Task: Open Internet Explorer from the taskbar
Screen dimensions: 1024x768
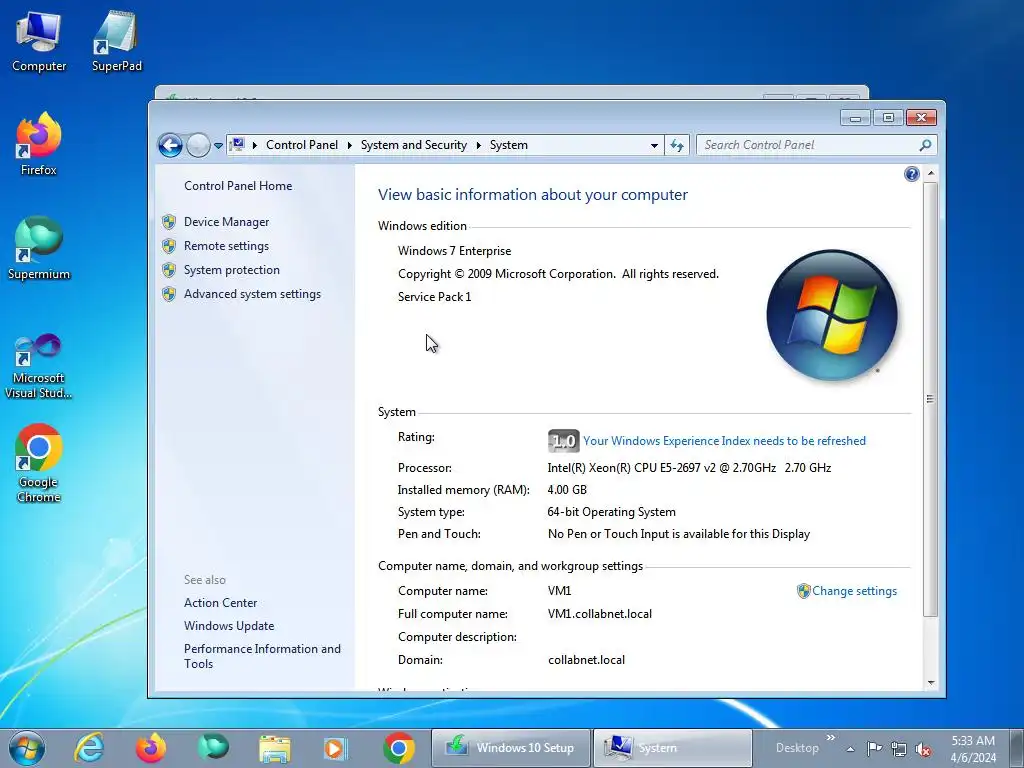Action: click(89, 748)
